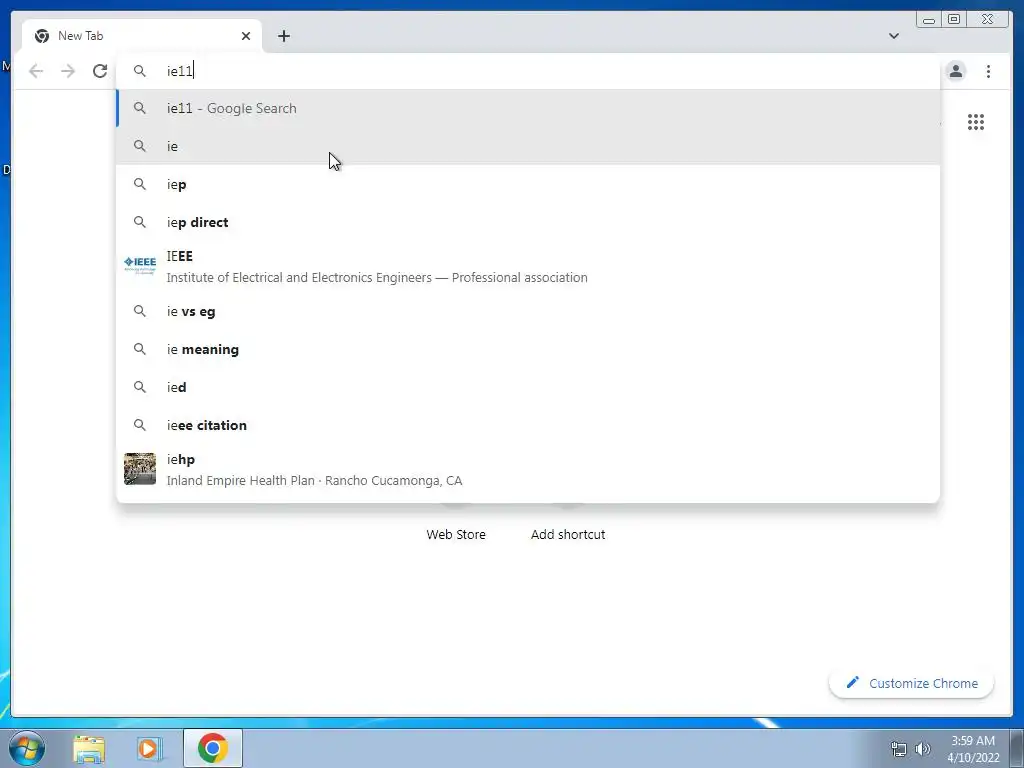Image resolution: width=1024 pixels, height=768 pixels.
Task: Click the IEEE logo icon
Action: pyautogui.click(x=140, y=264)
